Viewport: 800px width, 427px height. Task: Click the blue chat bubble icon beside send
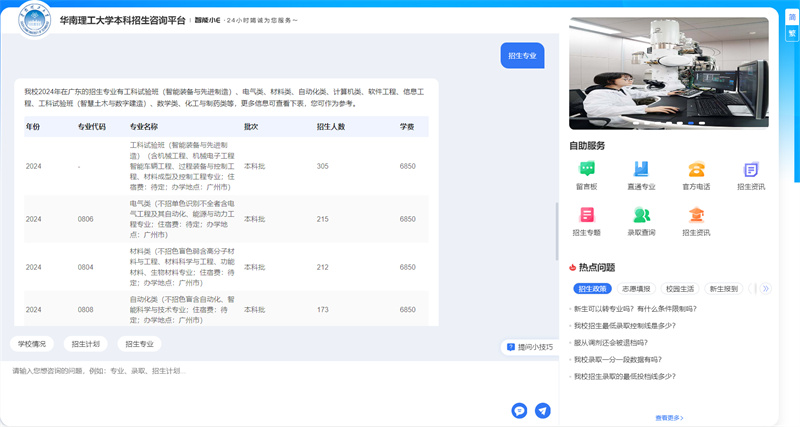(519, 410)
